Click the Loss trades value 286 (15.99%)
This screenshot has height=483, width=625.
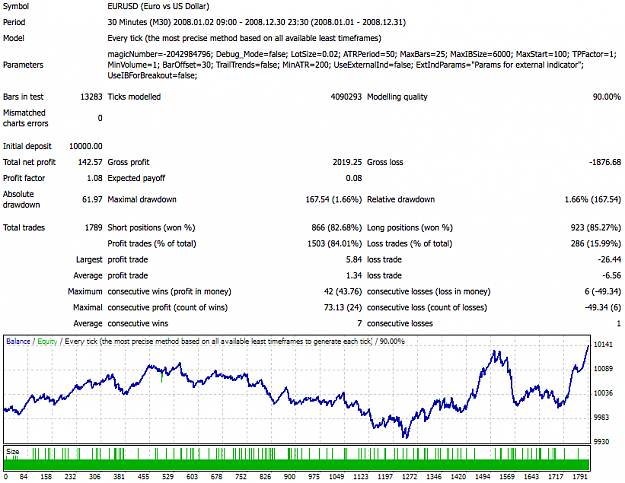point(596,243)
